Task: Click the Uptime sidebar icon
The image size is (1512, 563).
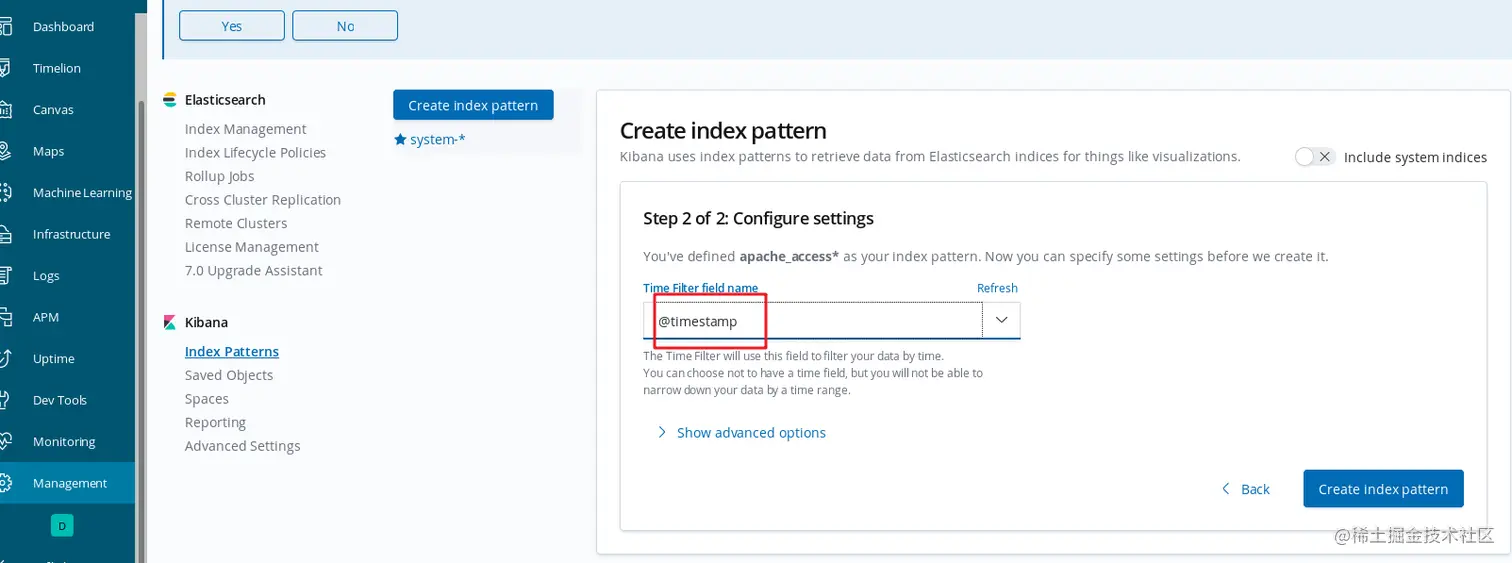Action: click(x=5, y=358)
